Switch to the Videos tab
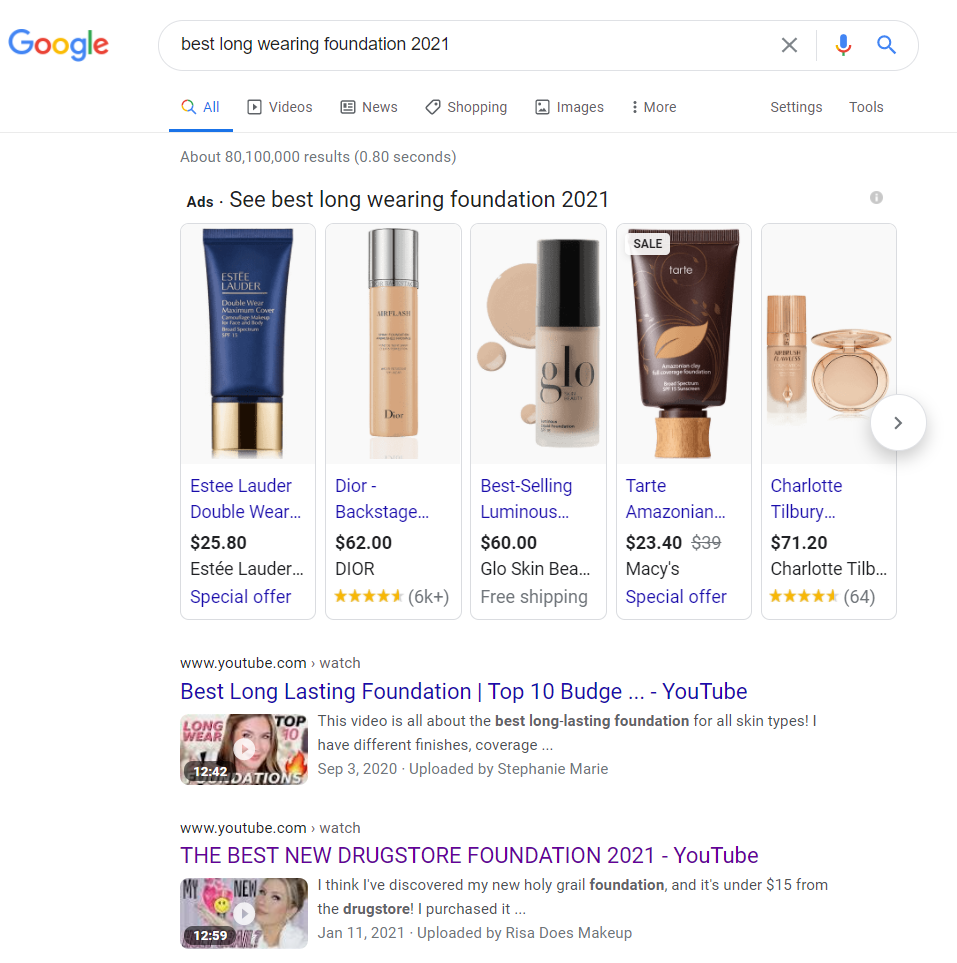 279,107
